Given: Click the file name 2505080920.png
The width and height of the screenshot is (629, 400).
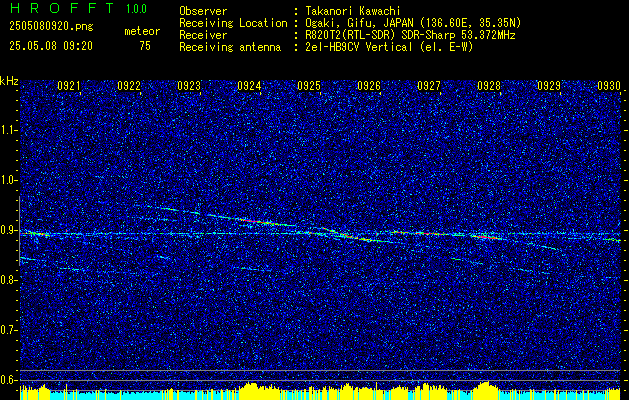Looking at the screenshot, I should (51, 27).
